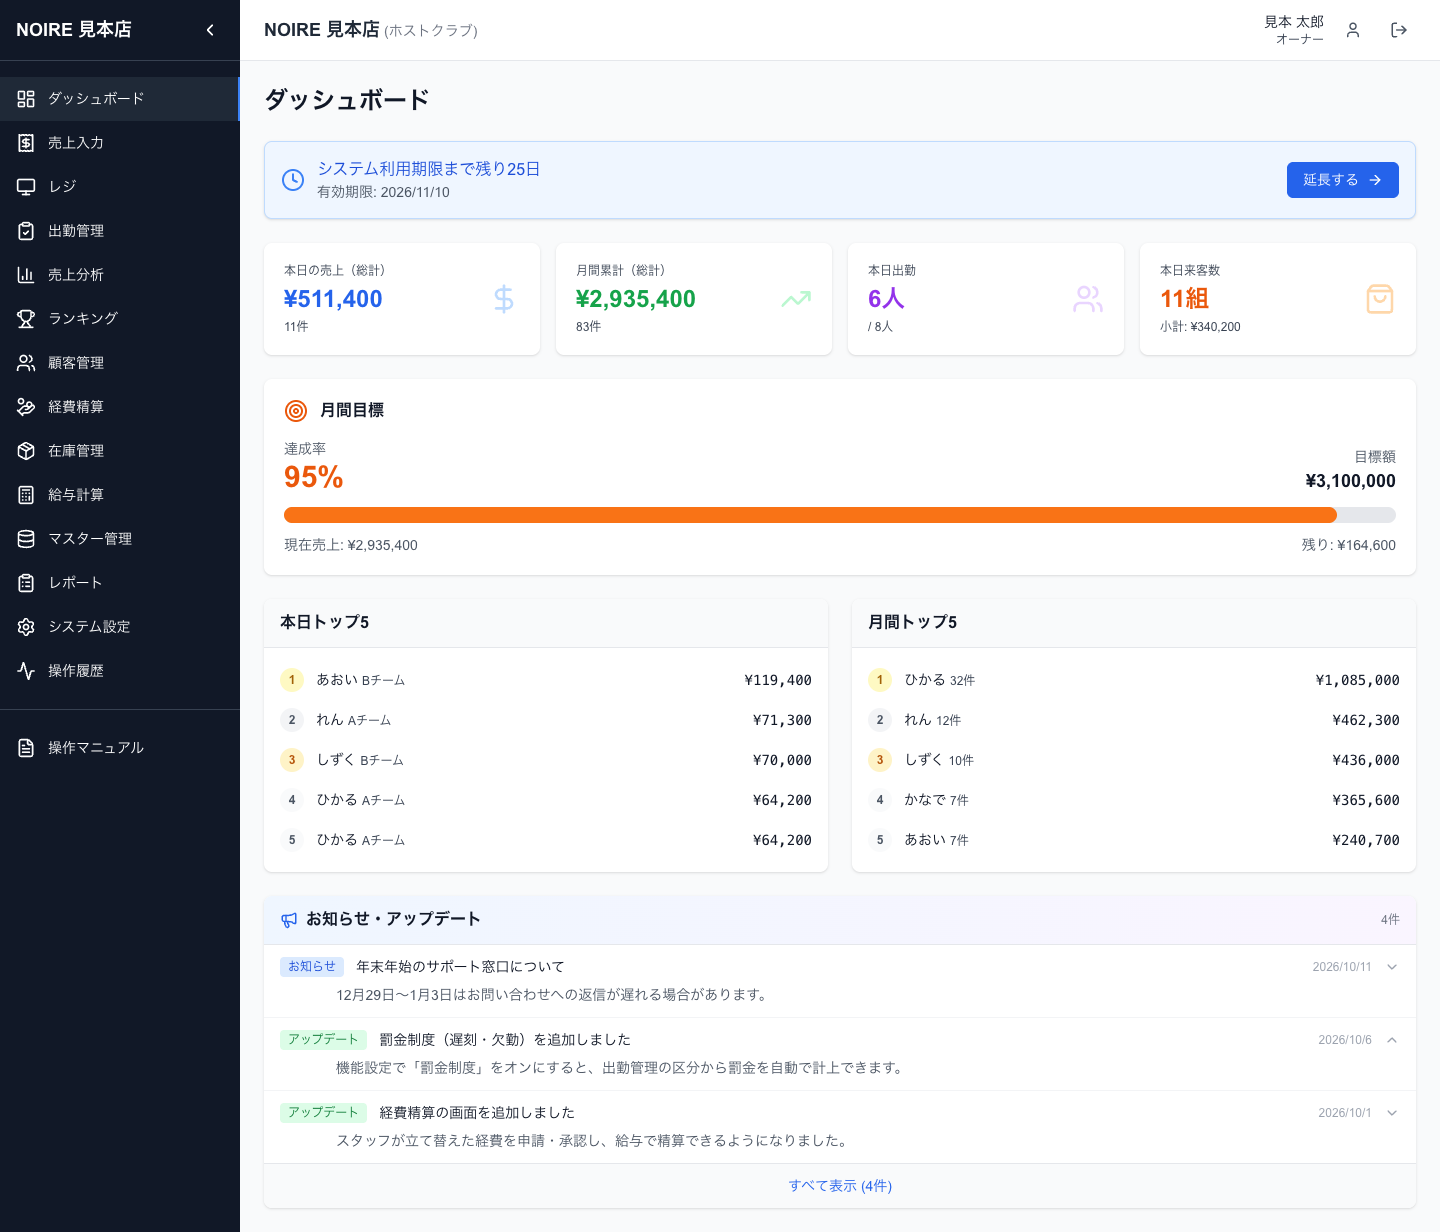Click the レジ monitor icon
This screenshot has height=1232, width=1440.
[26, 187]
